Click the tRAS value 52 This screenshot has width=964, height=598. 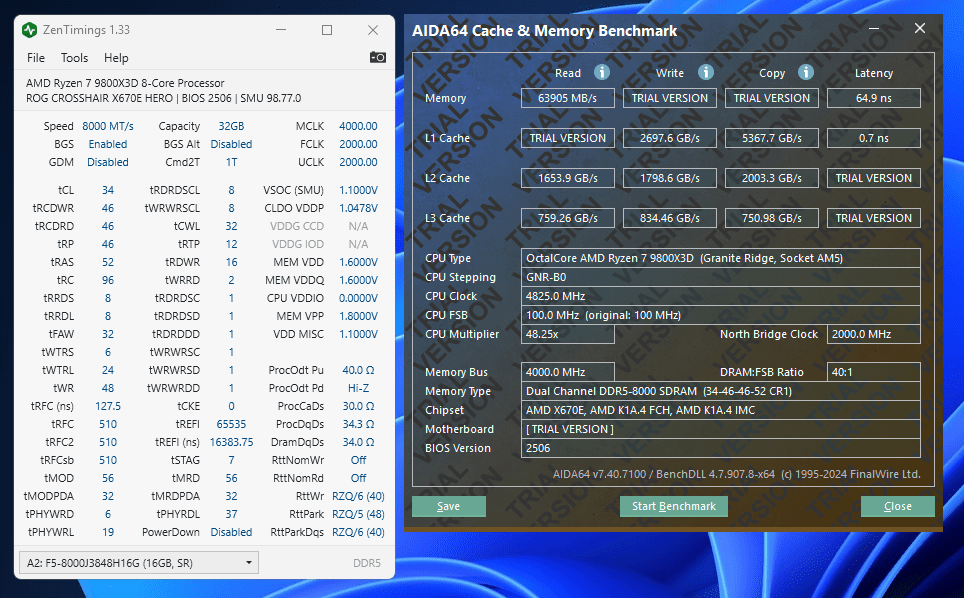(108, 262)
